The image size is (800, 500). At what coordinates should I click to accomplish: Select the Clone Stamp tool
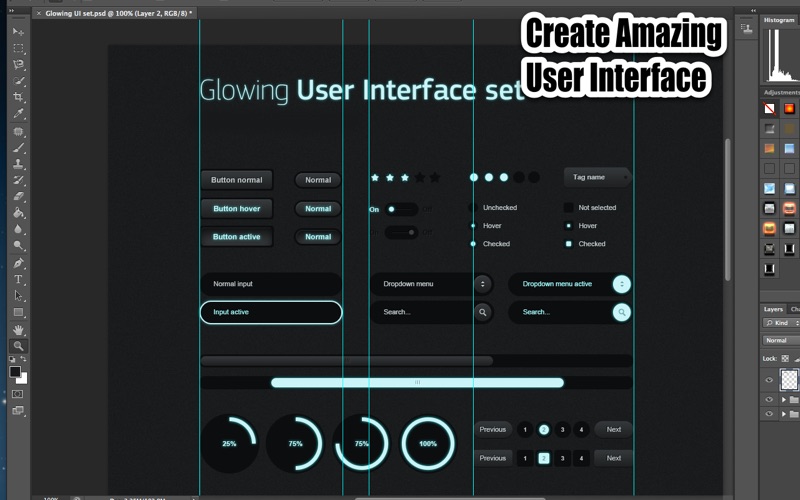point(18,164)
